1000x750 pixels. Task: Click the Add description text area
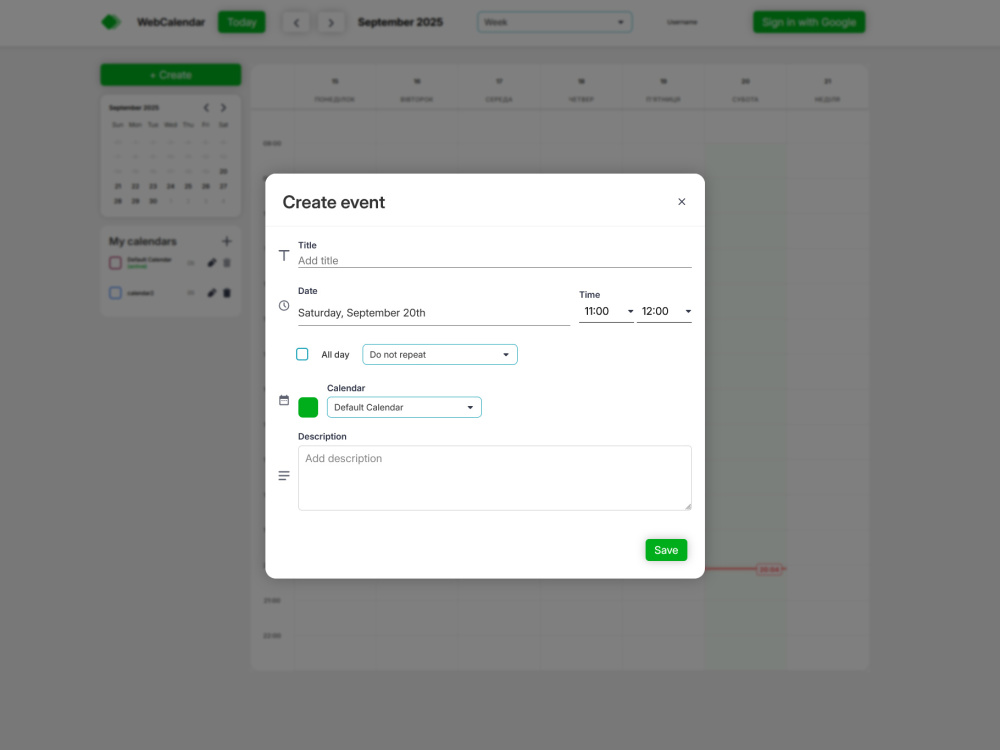pyautogui.click(x=494, y=478)
